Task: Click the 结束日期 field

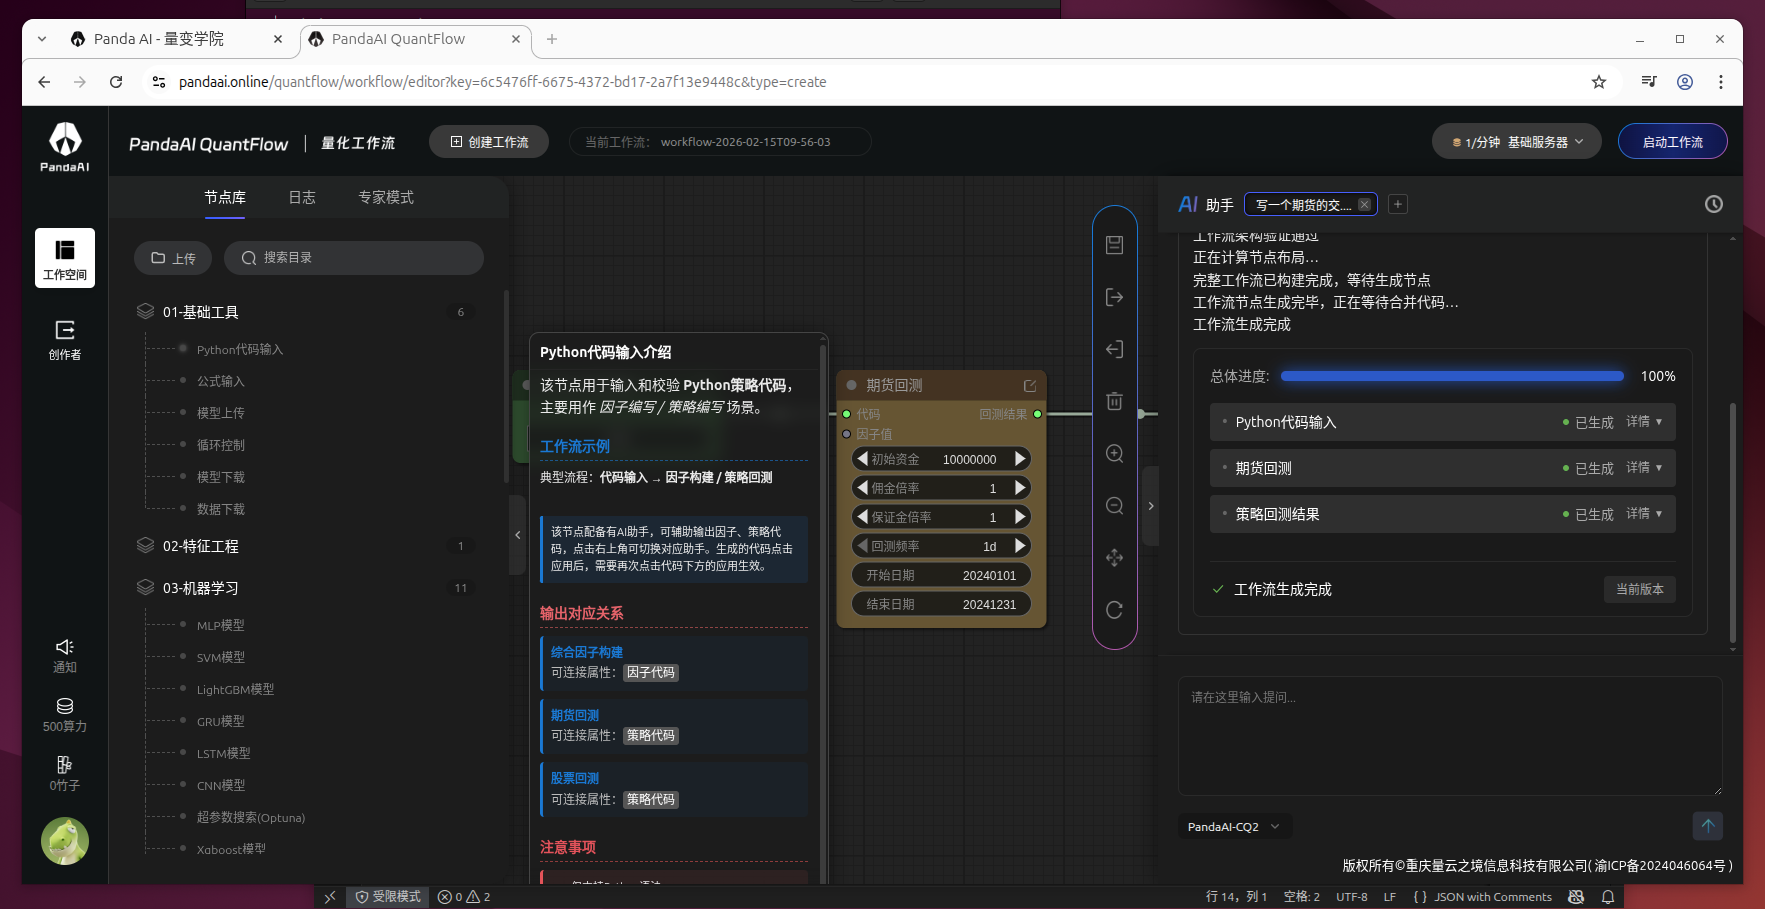Action: (x=941, y=604)
